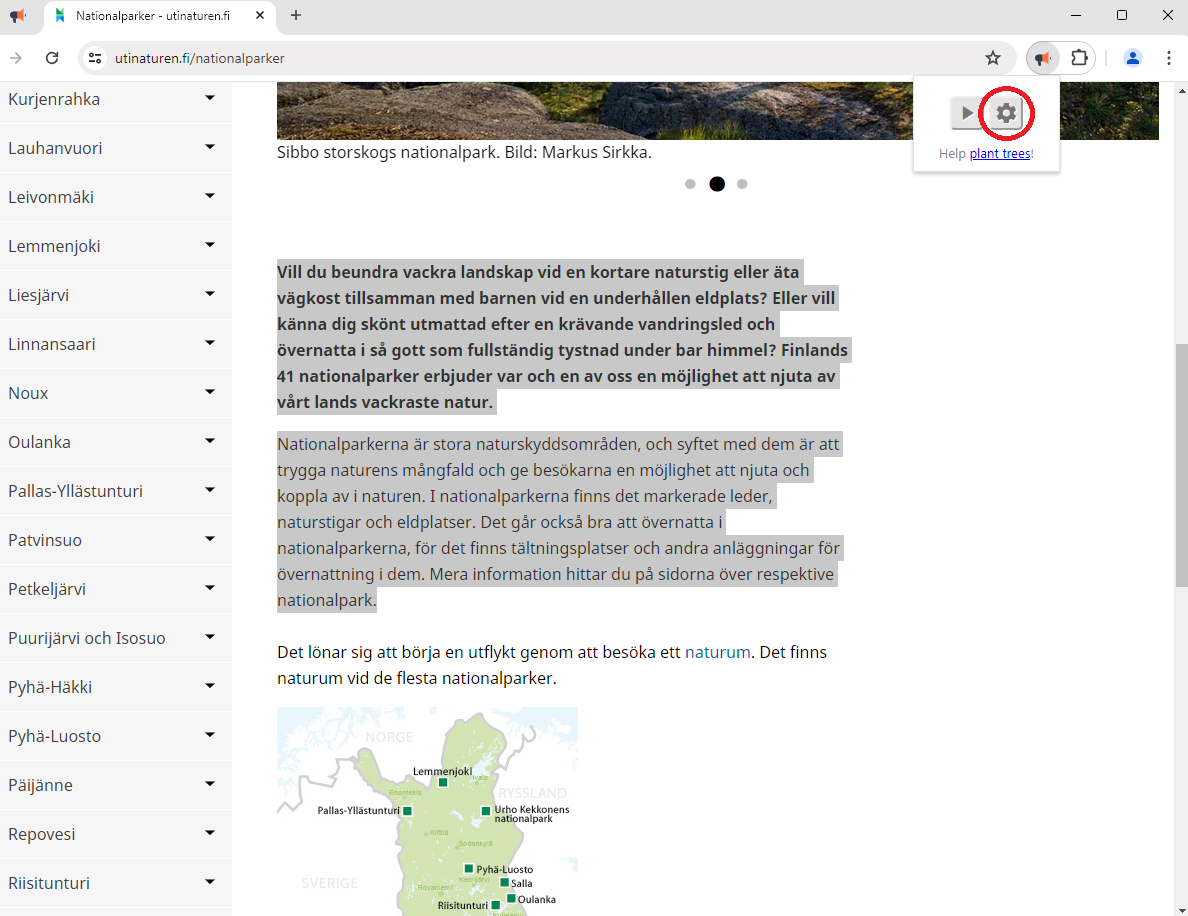Click the Read Aloud megaphone extension icon
Viewport: 1188px width, 916px height.
click(1043, 58)
